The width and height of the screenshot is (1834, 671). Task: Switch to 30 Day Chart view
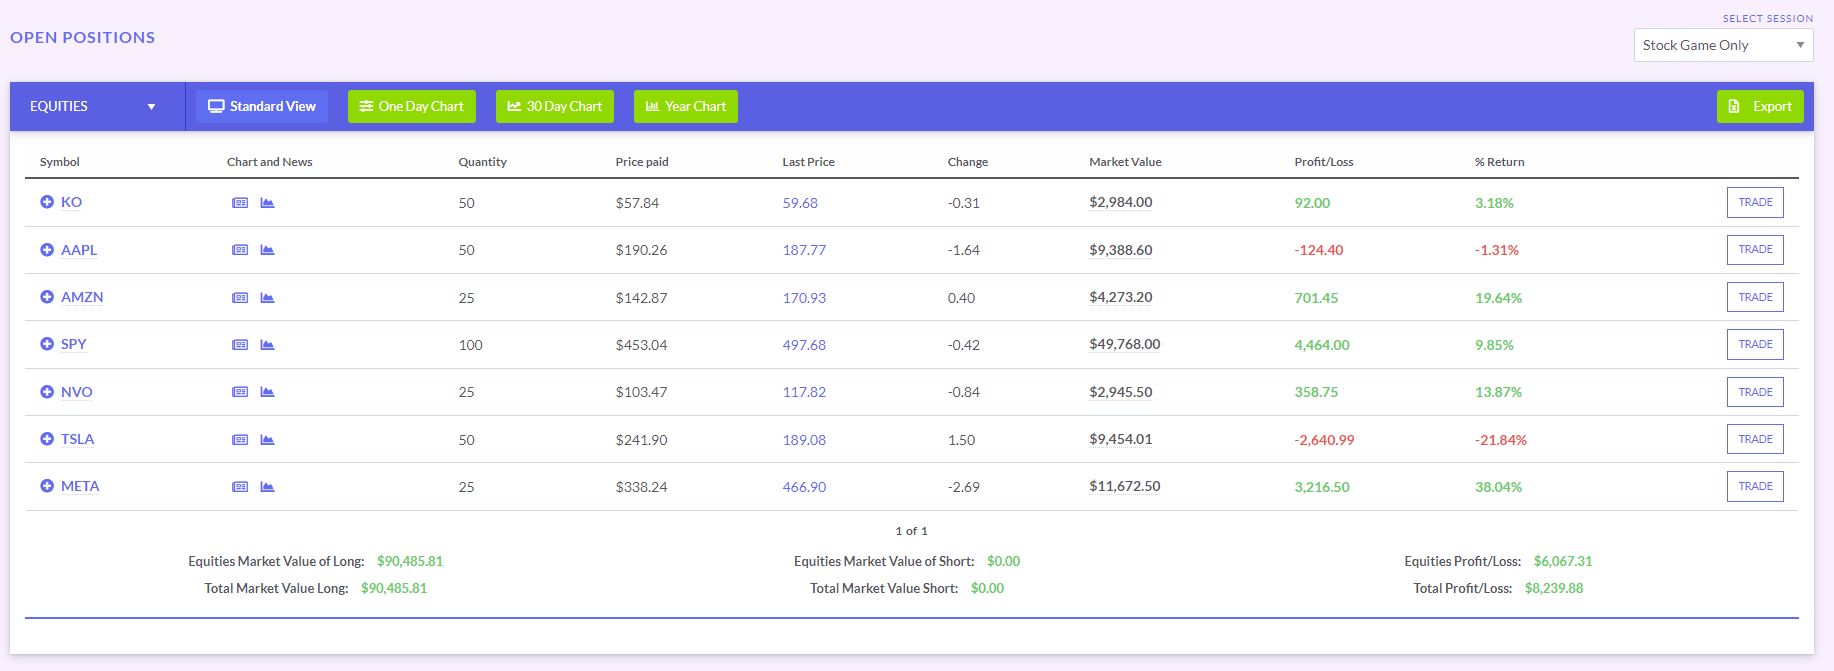(555, 106)
